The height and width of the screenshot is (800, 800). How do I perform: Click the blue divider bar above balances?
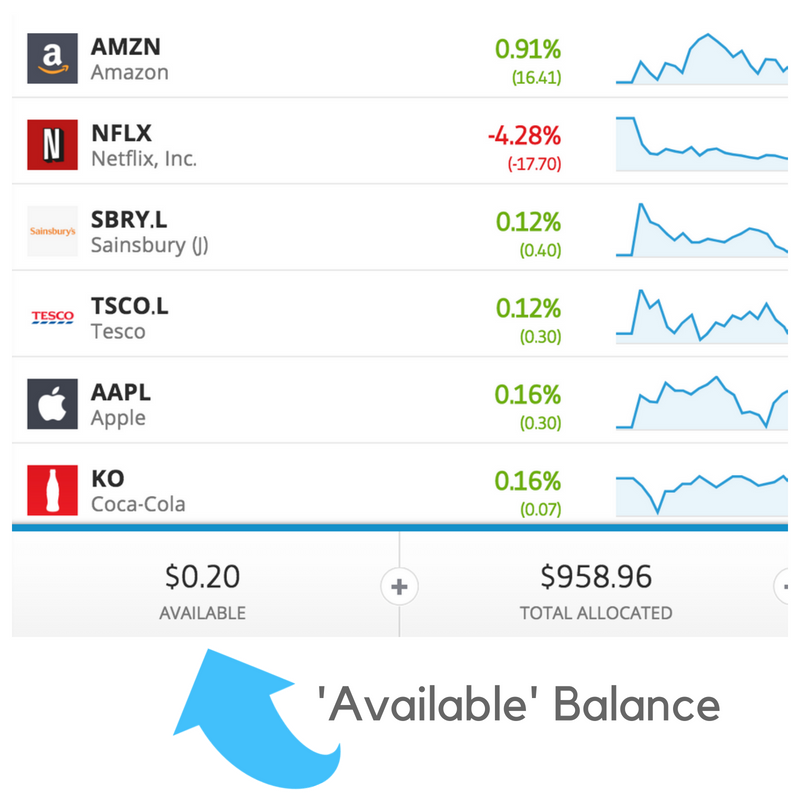400,527
